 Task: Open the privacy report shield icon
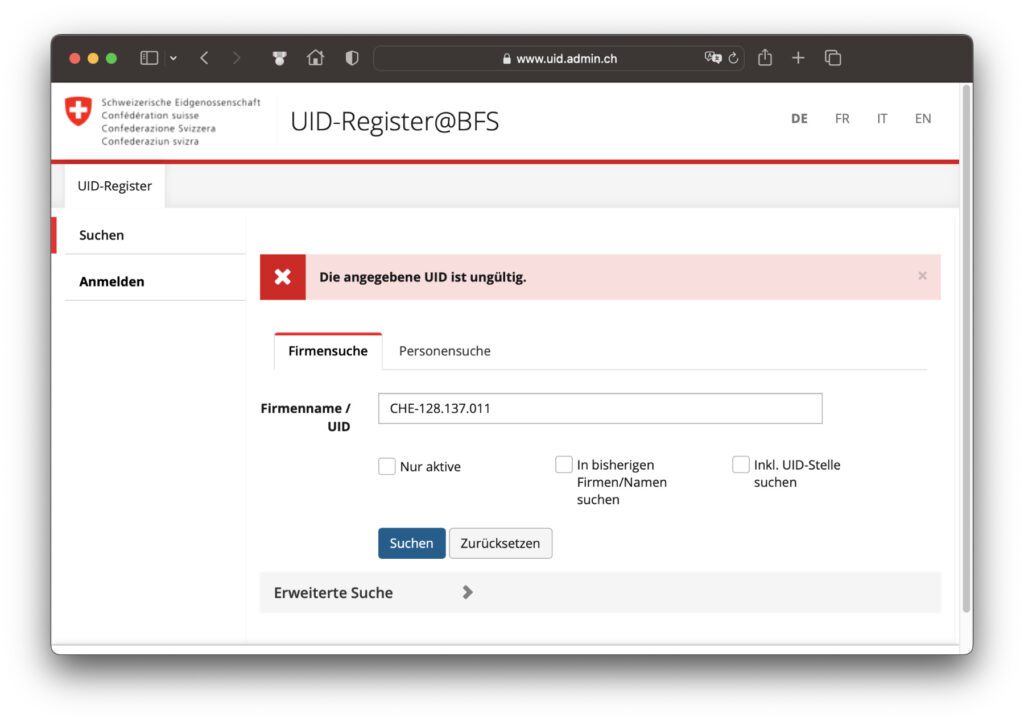coord(351,58)
